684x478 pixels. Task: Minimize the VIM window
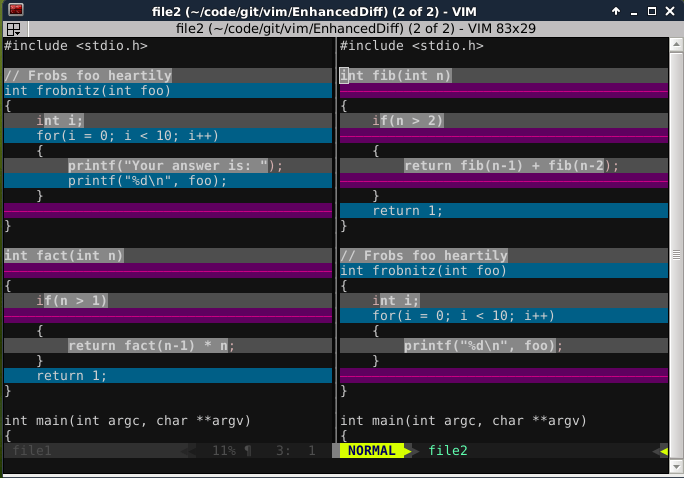click(634, 12)
